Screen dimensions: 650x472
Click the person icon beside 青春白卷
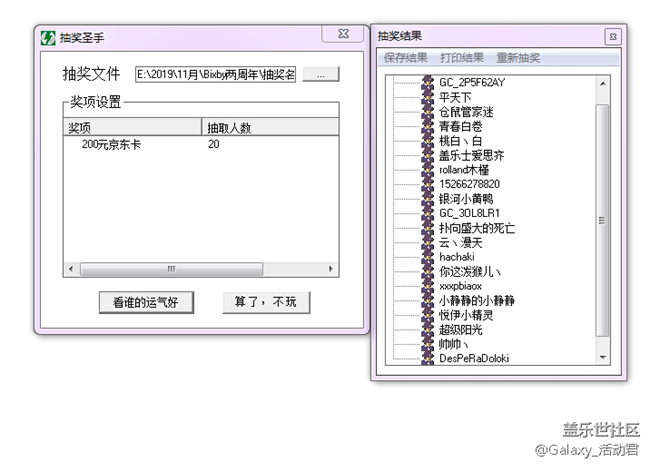pos(428,126)
